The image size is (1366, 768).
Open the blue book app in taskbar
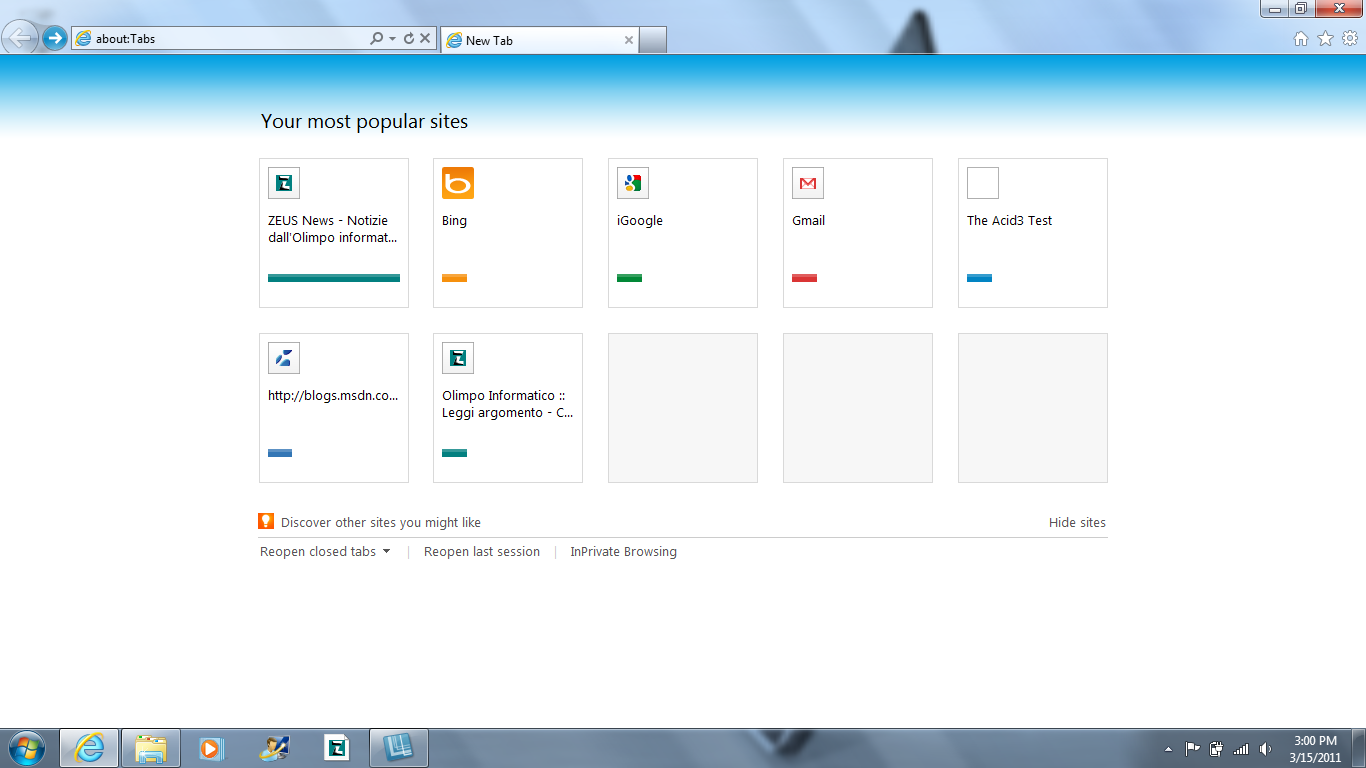399,748
